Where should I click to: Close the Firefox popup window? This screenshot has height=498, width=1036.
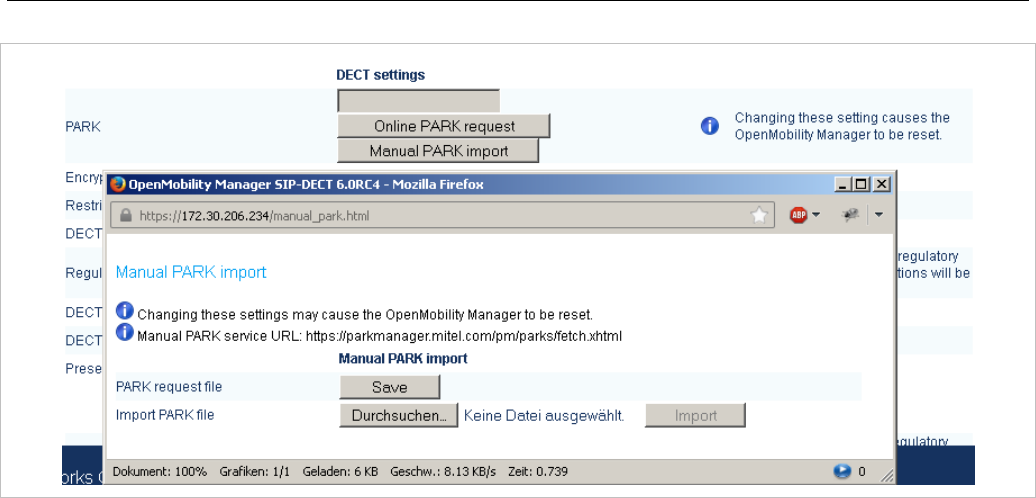coord(881,184)
